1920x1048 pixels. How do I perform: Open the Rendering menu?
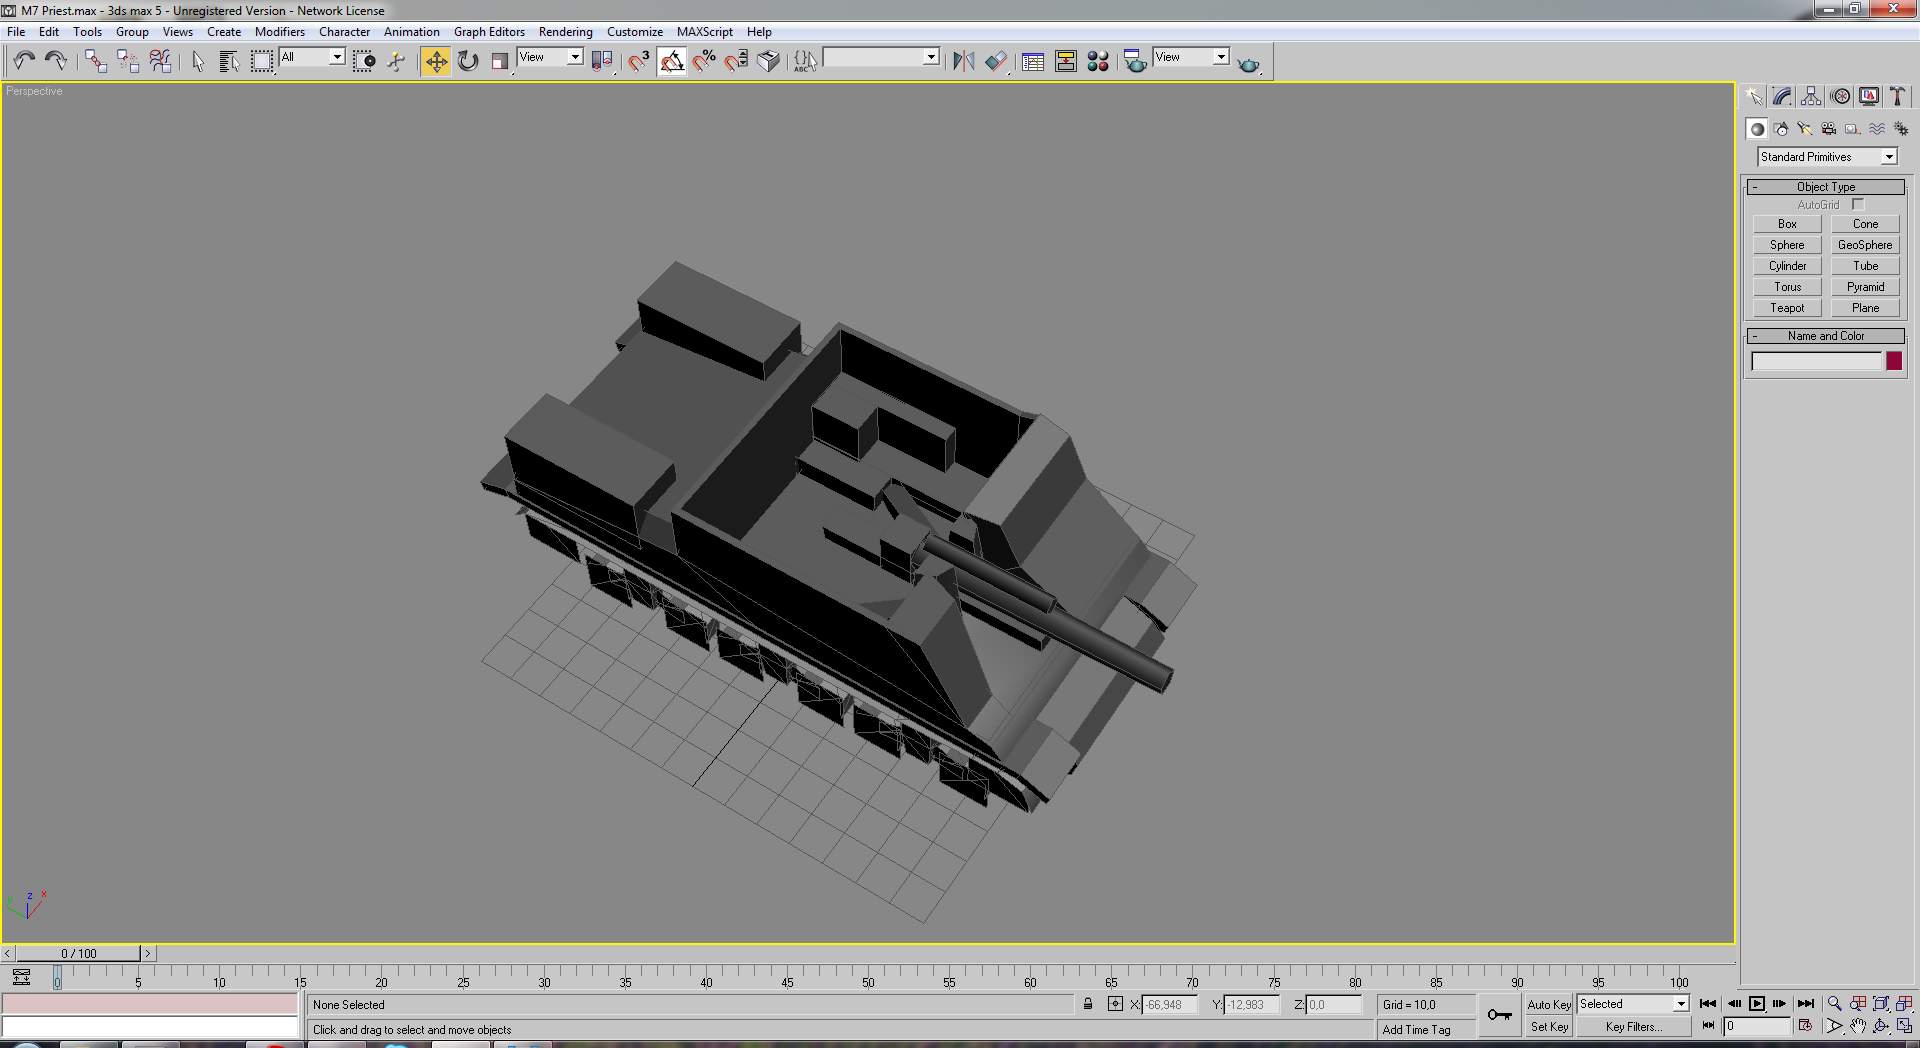click(565, 32)
